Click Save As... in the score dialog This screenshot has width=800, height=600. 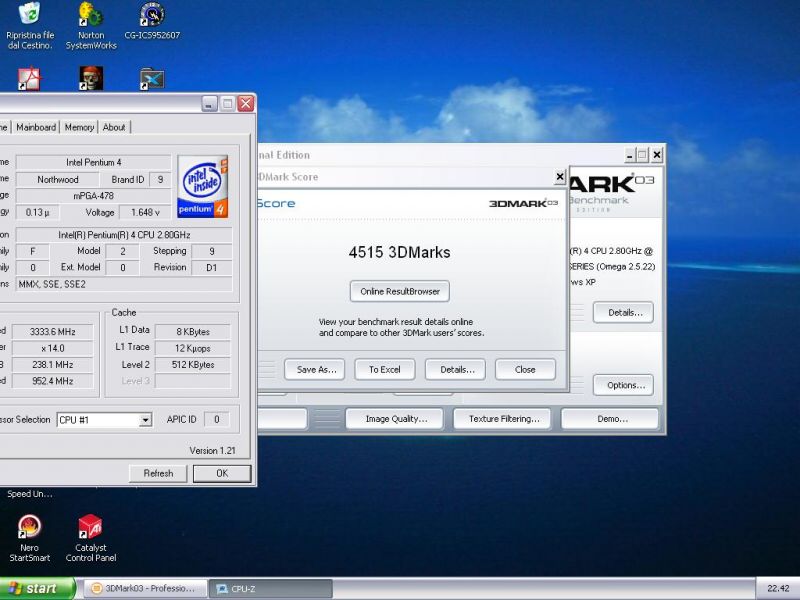(315, 369)
